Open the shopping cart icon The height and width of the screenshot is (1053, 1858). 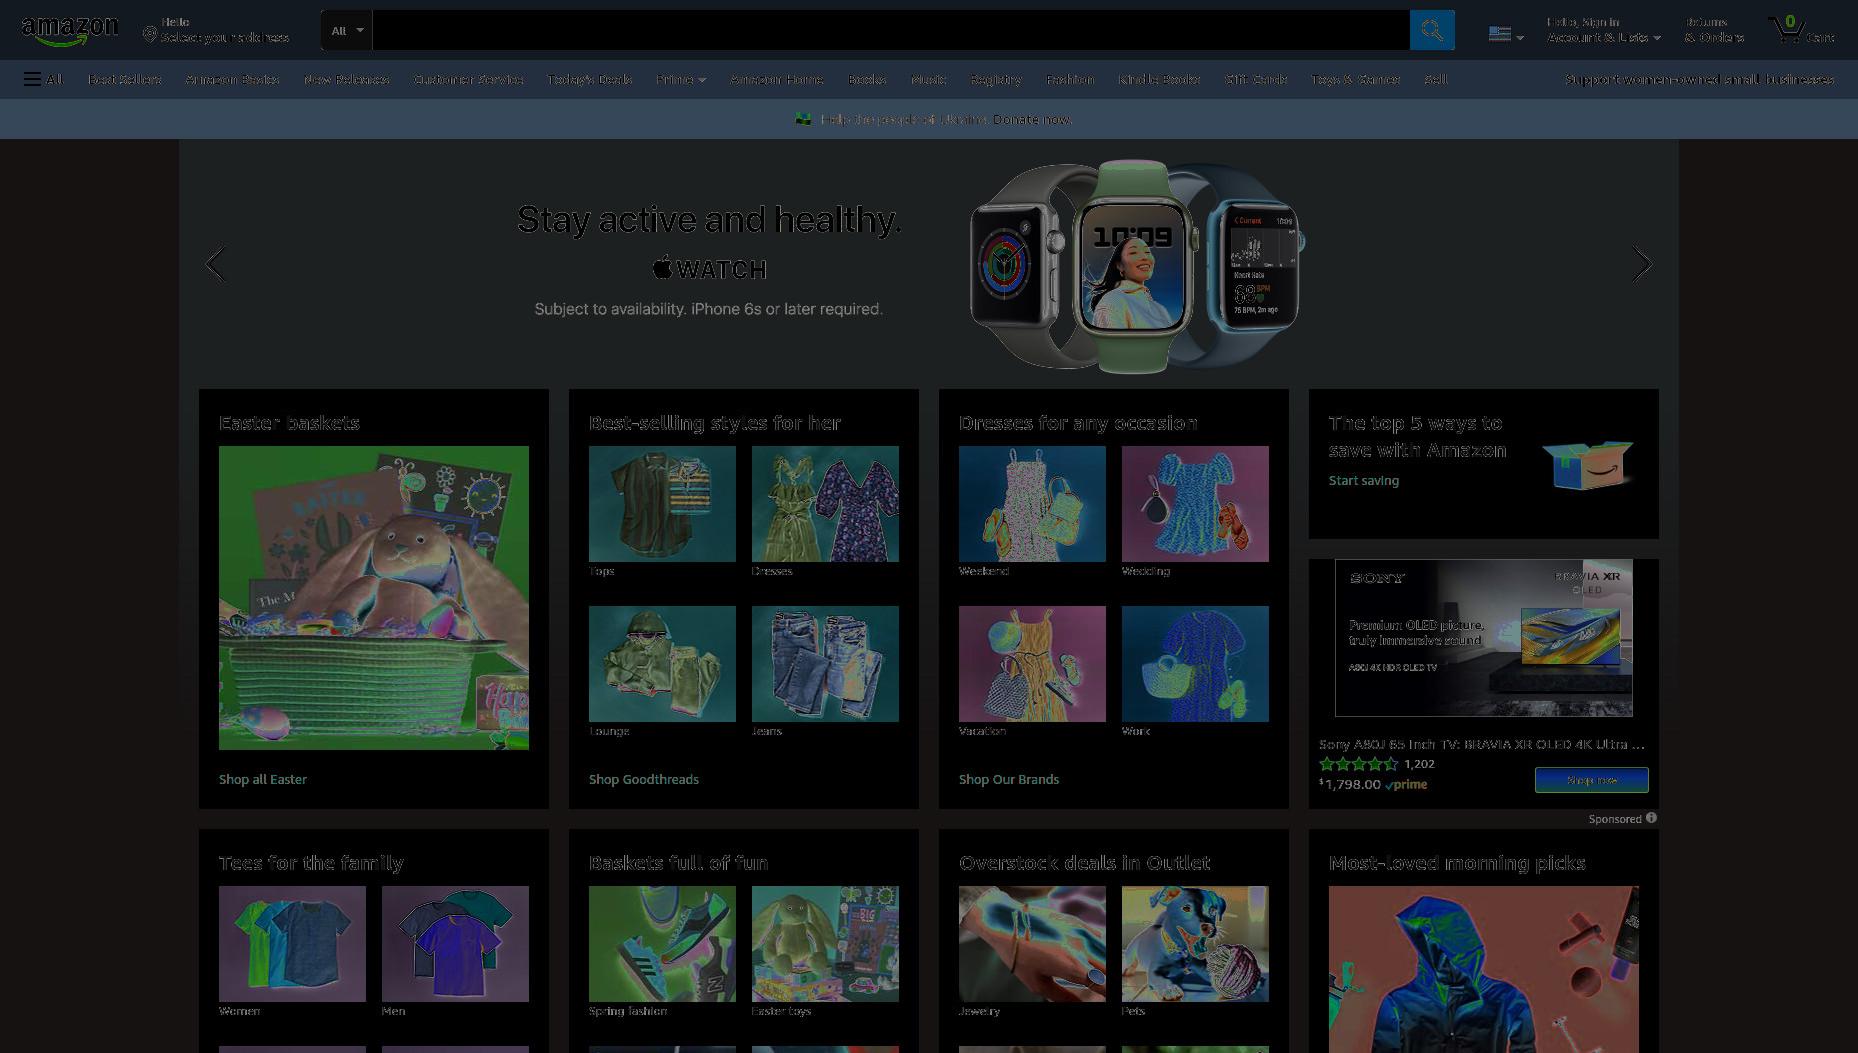[1787, 29]
